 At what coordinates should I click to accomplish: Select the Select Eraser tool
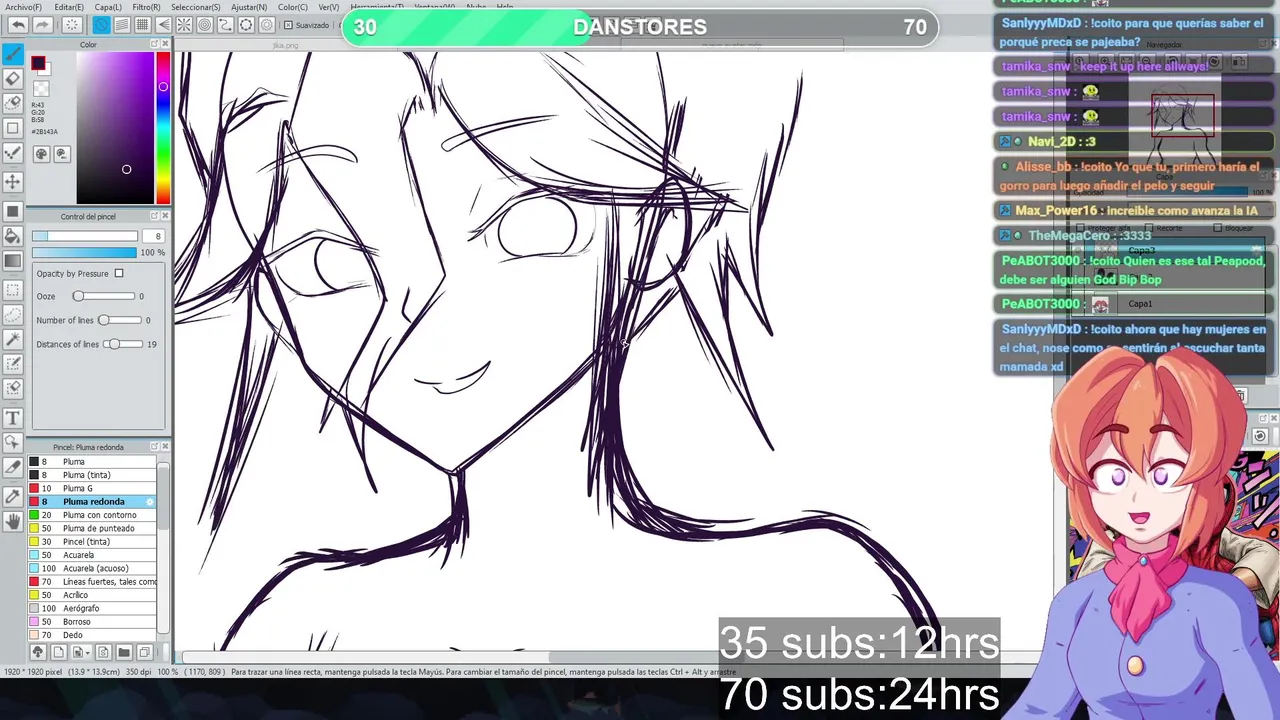tap(13, 388)
